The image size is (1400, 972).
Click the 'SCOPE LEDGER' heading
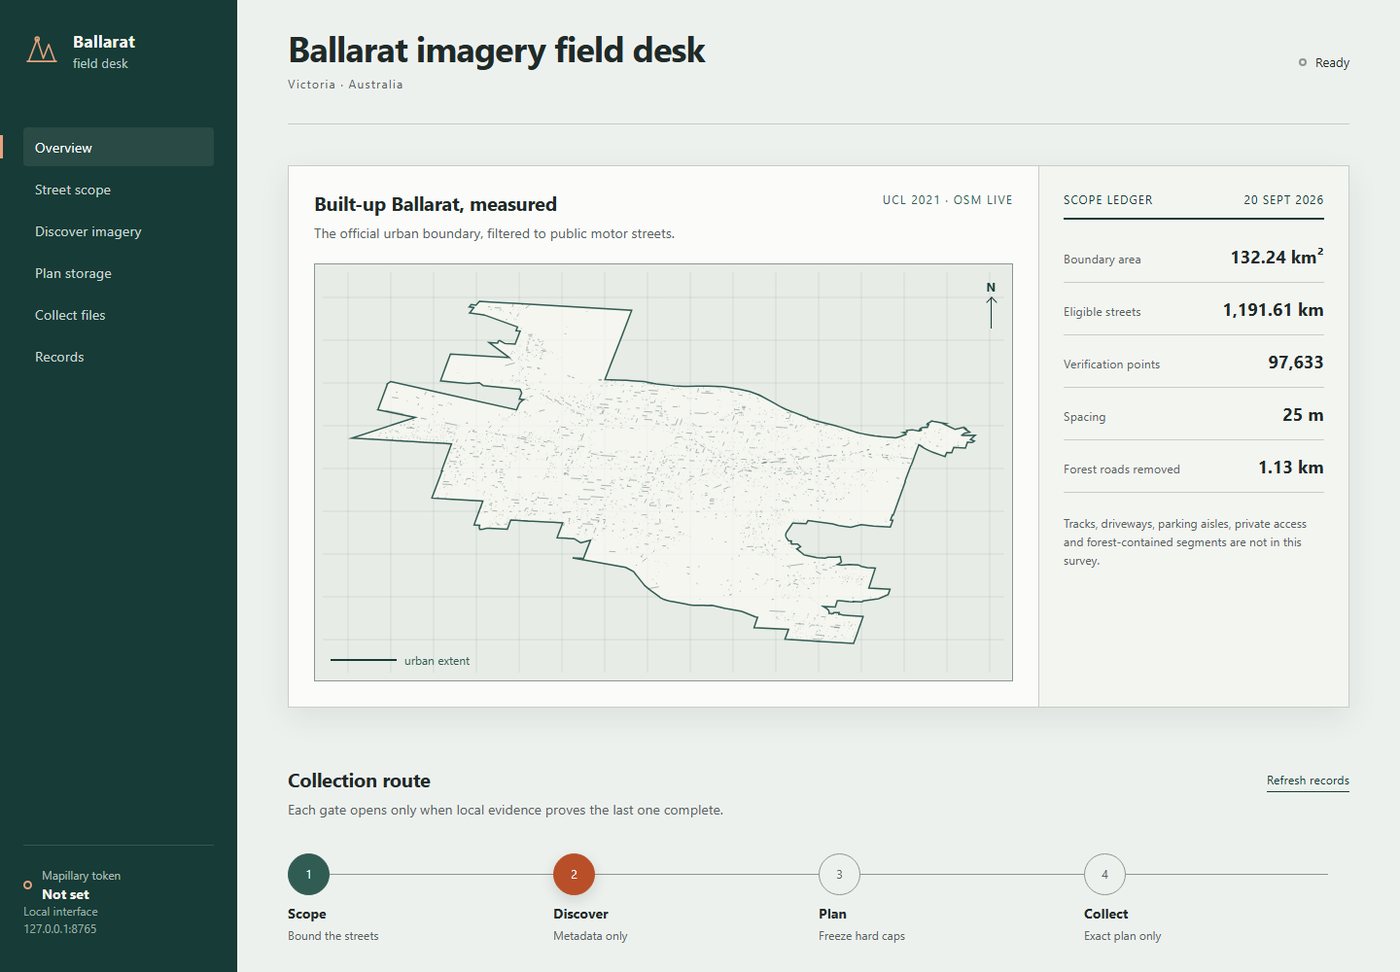click(1108, 200)
